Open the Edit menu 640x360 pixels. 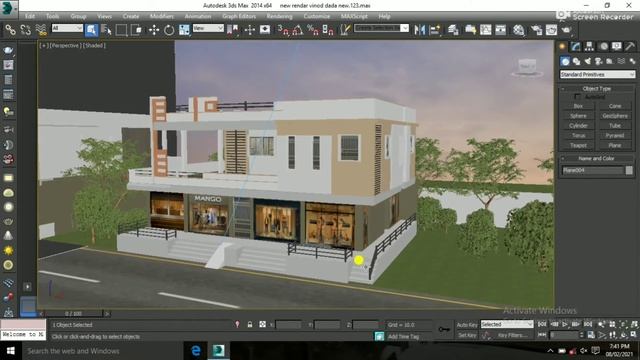coord(30,16)
